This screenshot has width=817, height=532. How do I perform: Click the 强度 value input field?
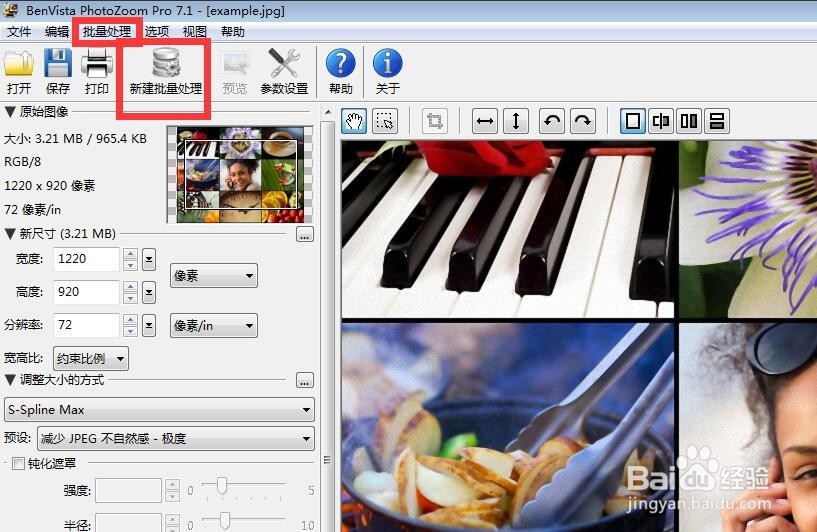128,490
